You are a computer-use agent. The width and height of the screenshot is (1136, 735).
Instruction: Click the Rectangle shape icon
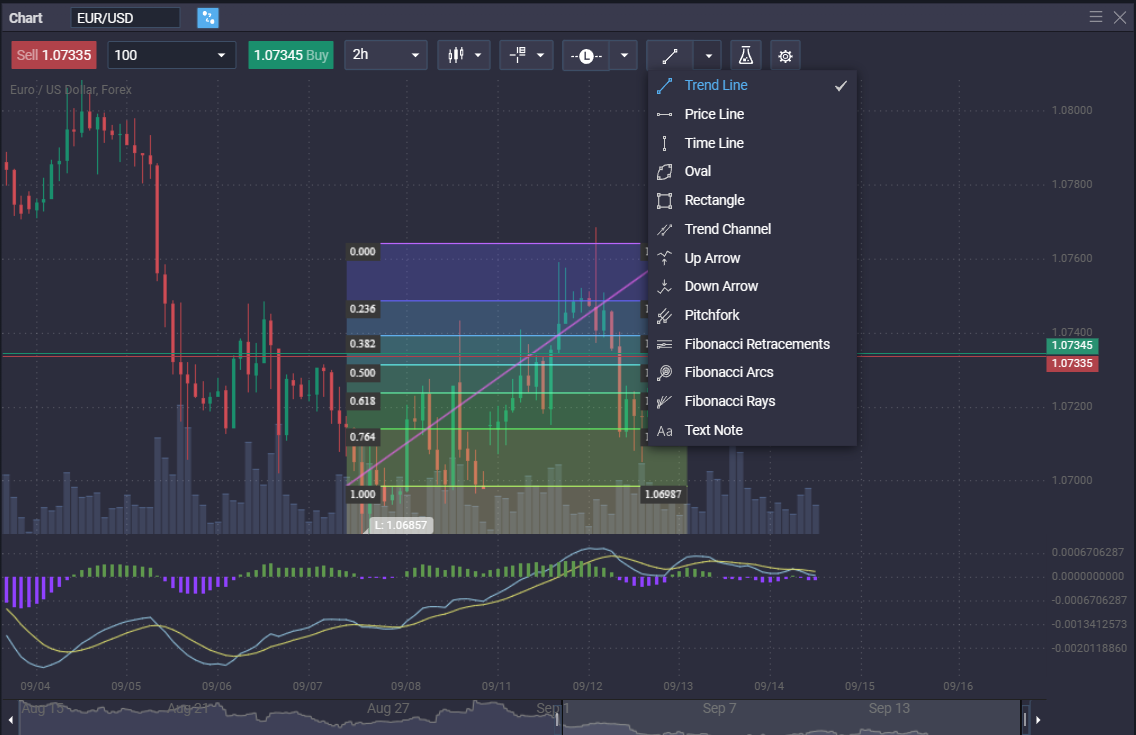pyautogui.click(x=664, y=201)
